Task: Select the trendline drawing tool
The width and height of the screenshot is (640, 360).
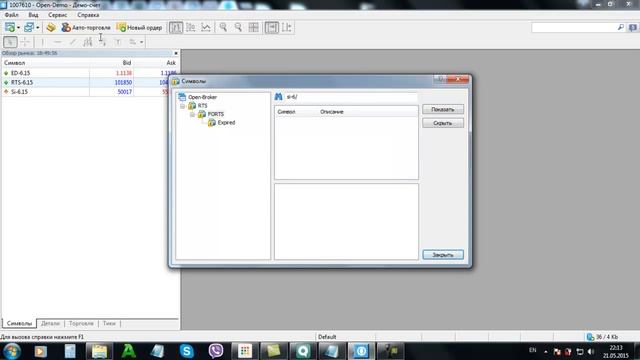Action: 73,42
